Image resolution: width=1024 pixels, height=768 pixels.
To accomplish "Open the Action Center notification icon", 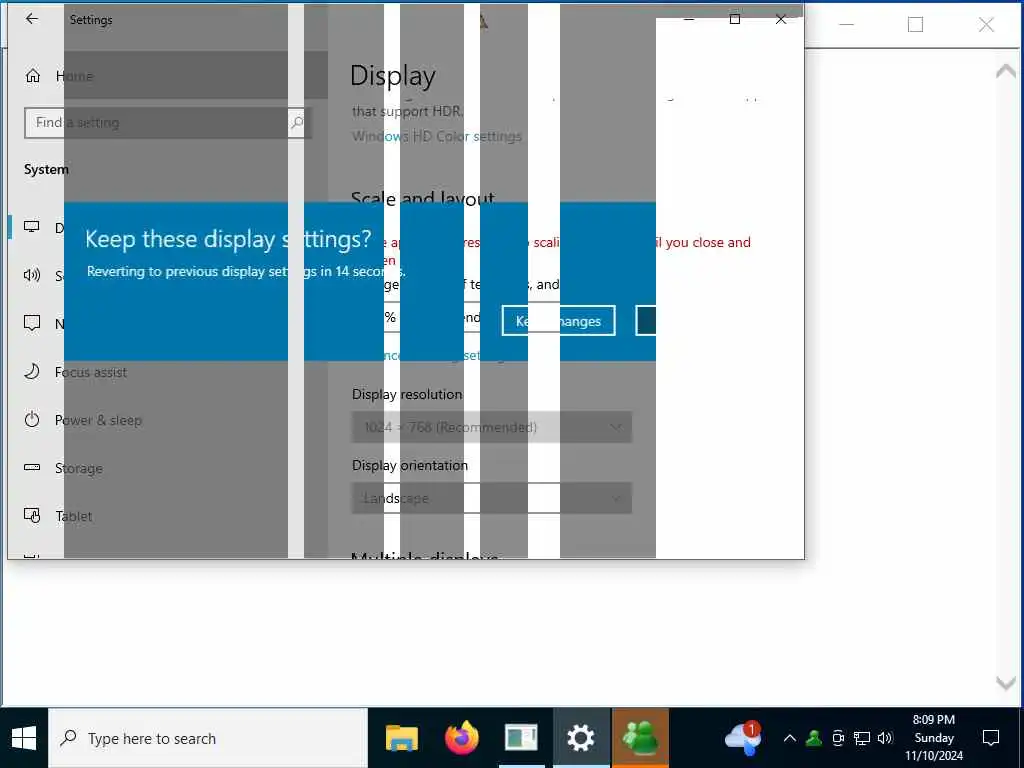I will [x=991, y=739].
